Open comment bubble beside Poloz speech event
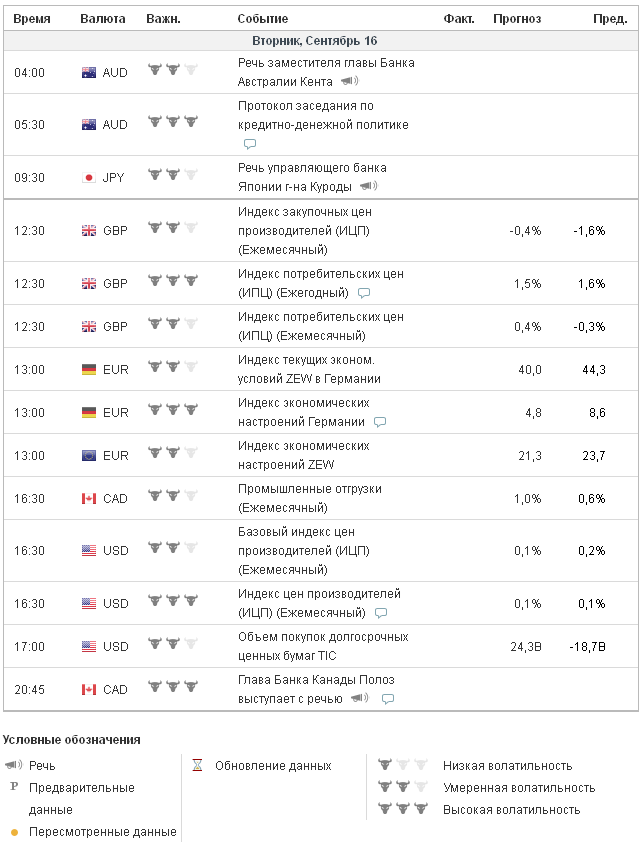 click(x=388, y=699)
